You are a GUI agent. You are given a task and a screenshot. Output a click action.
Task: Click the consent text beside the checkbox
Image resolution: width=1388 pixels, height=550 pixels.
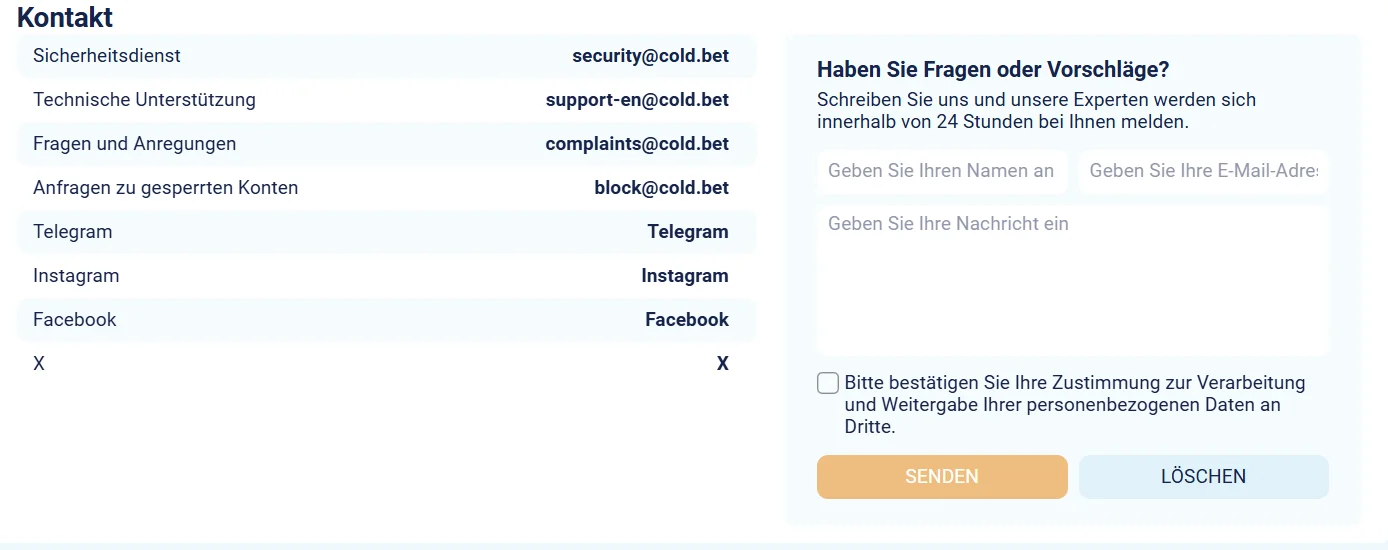[1074, 405]
